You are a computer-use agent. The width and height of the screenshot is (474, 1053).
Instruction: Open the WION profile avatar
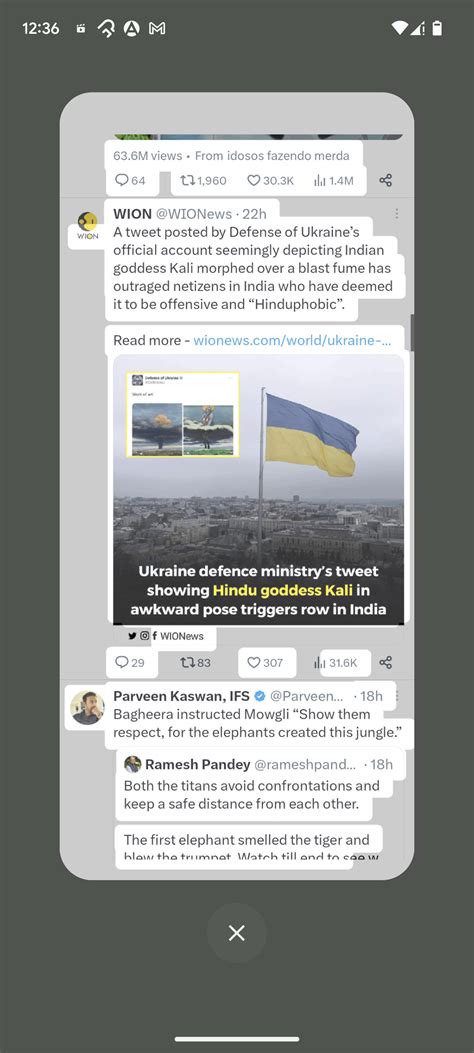click(x=87, y=226)
